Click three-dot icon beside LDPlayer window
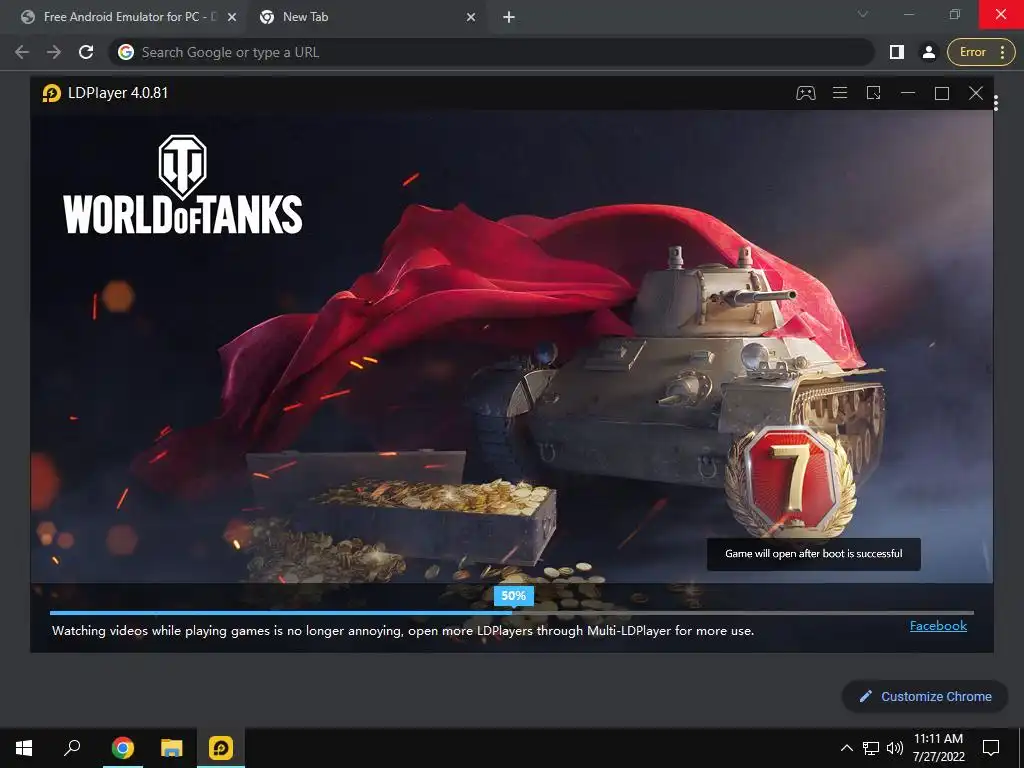Screen dimensions: 1024x768 click(996, 103)
